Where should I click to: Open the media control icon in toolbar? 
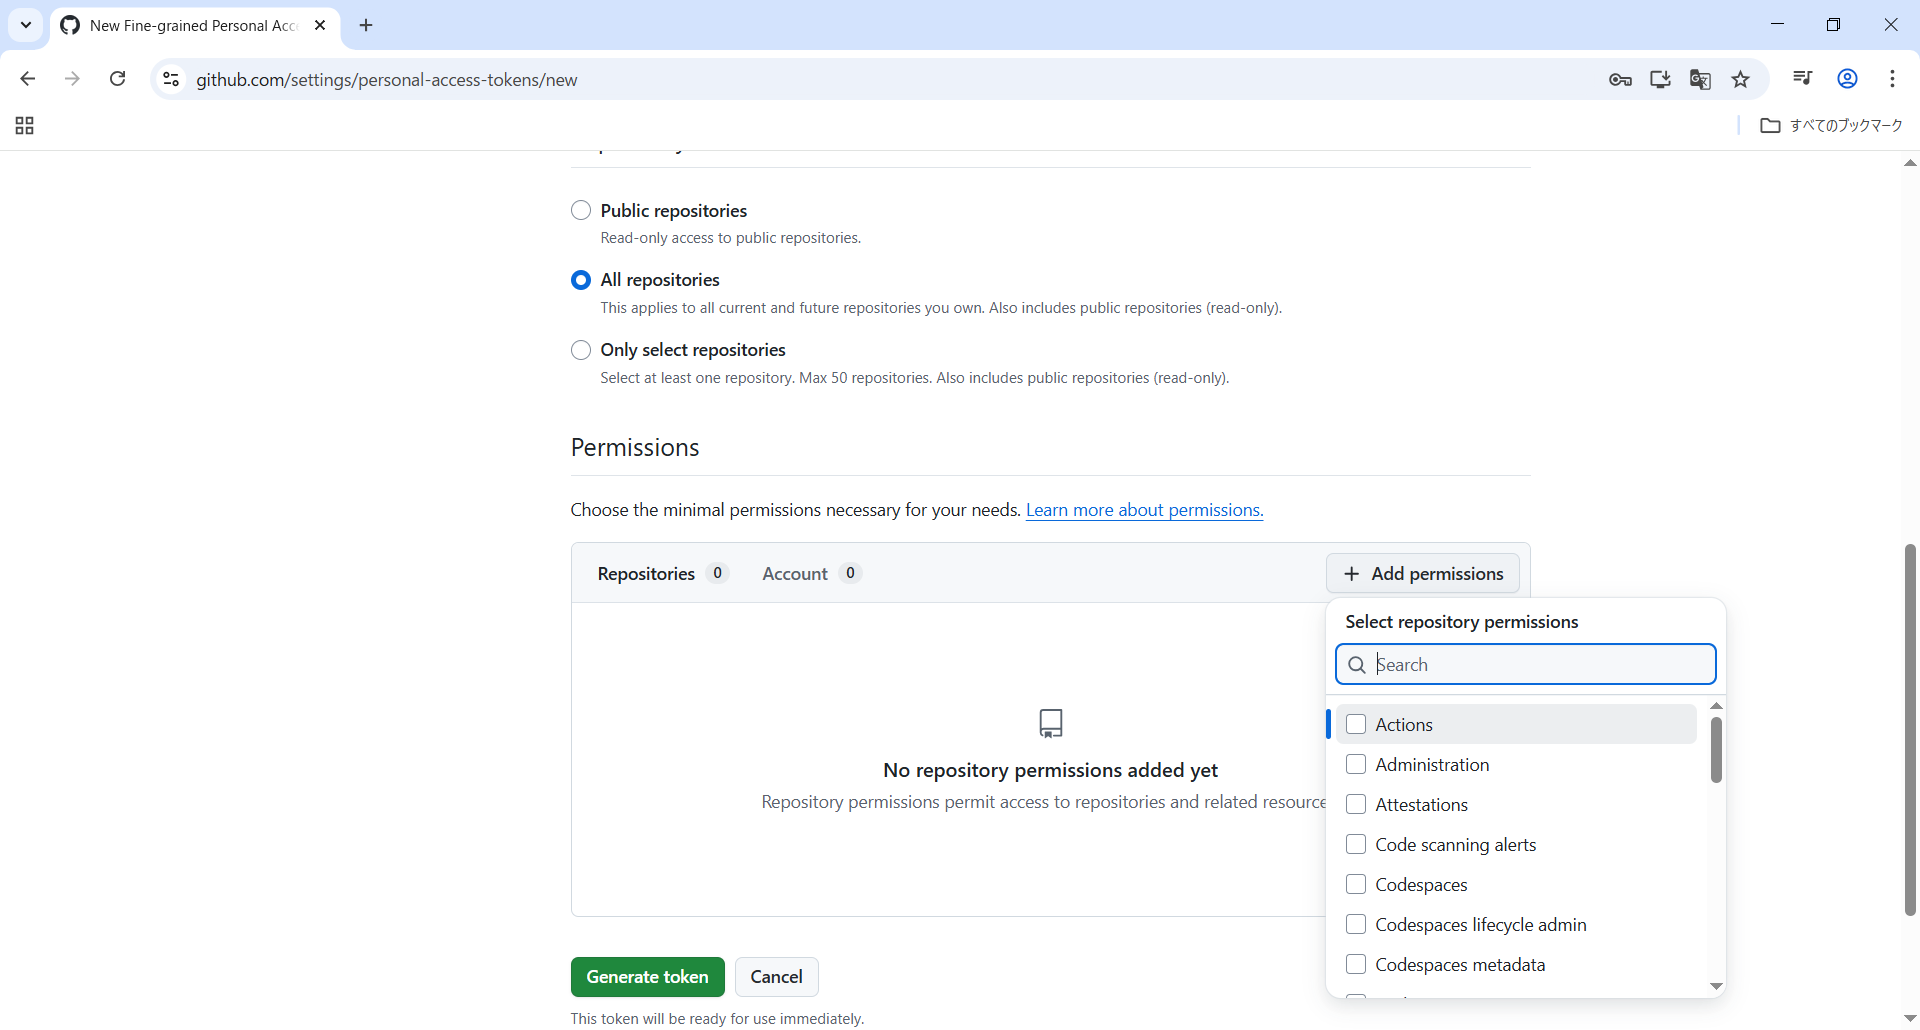tap(1803, 79)
